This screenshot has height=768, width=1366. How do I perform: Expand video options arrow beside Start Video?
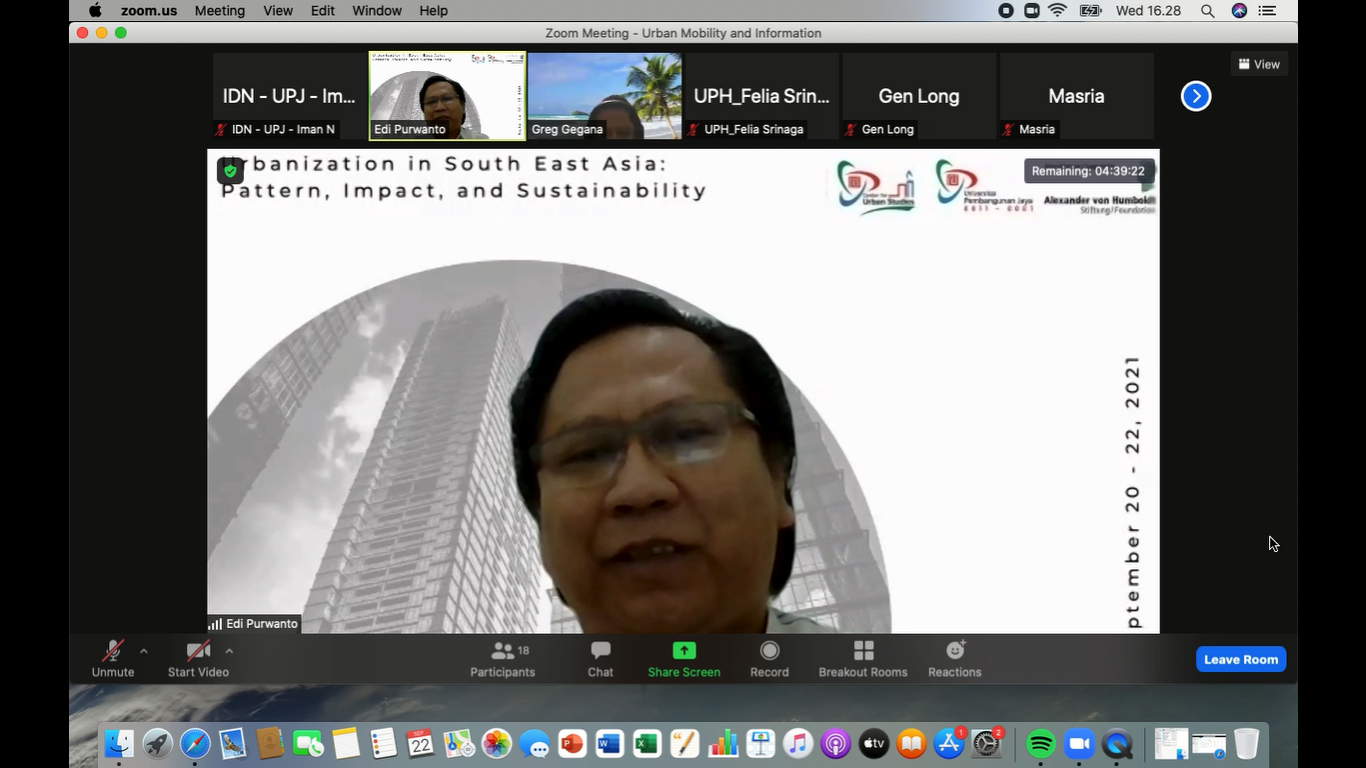pos(229,651)
